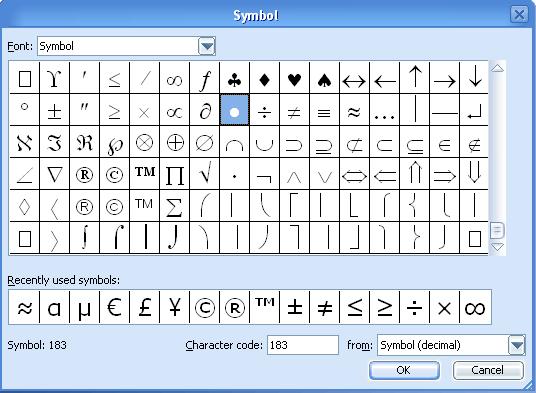This screenshot has height=393, width=536.
Task: Click the scrollbar up arrow
Action: click(497, 68)
